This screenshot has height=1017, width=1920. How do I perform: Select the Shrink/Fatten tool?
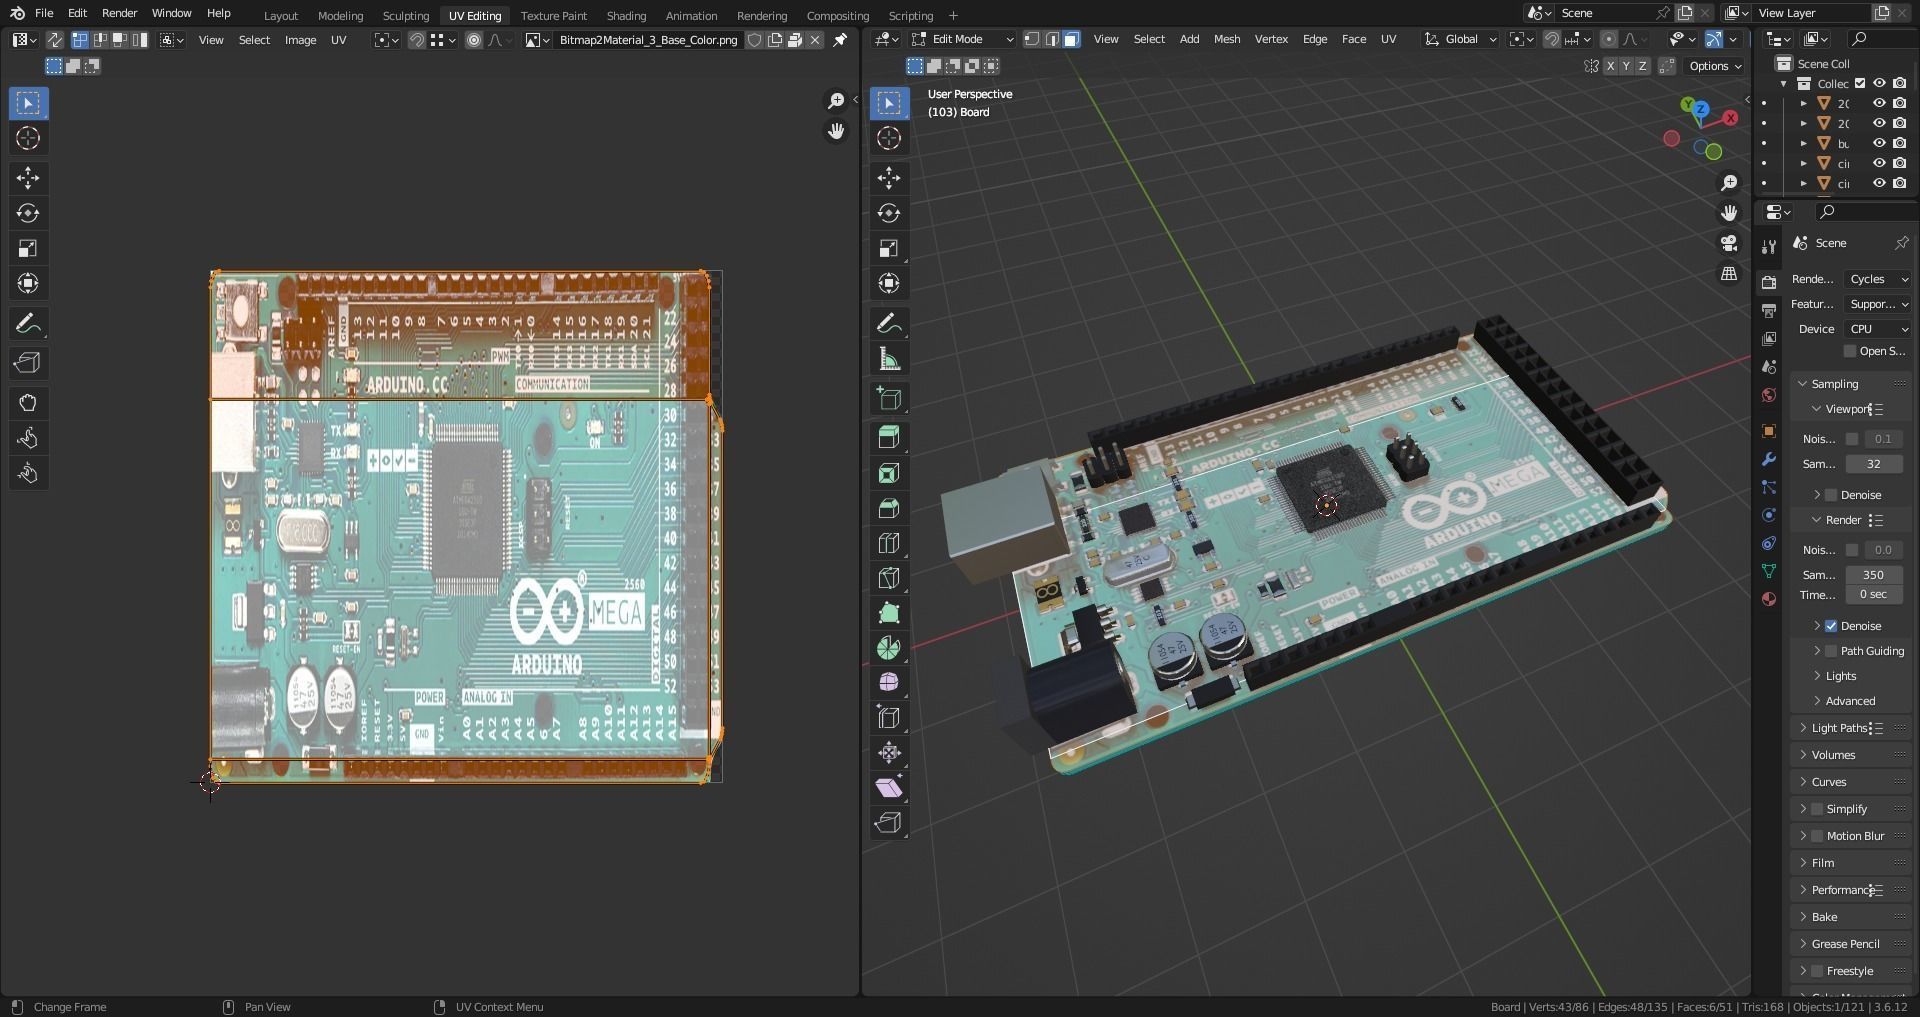pos(889,753)
